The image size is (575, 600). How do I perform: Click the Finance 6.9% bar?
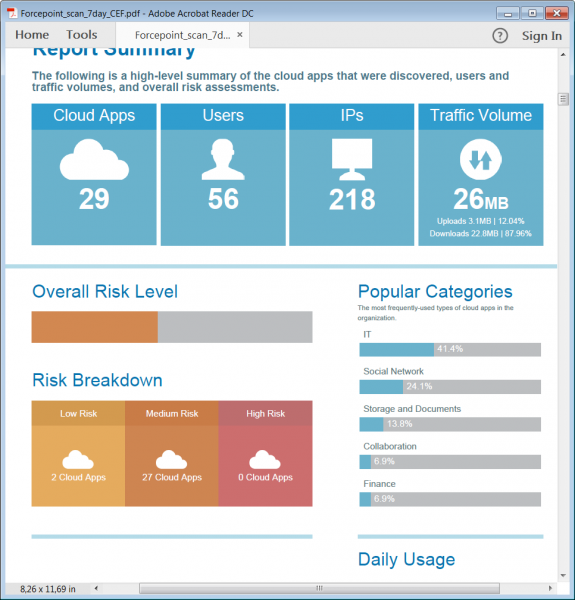(450, 499)
